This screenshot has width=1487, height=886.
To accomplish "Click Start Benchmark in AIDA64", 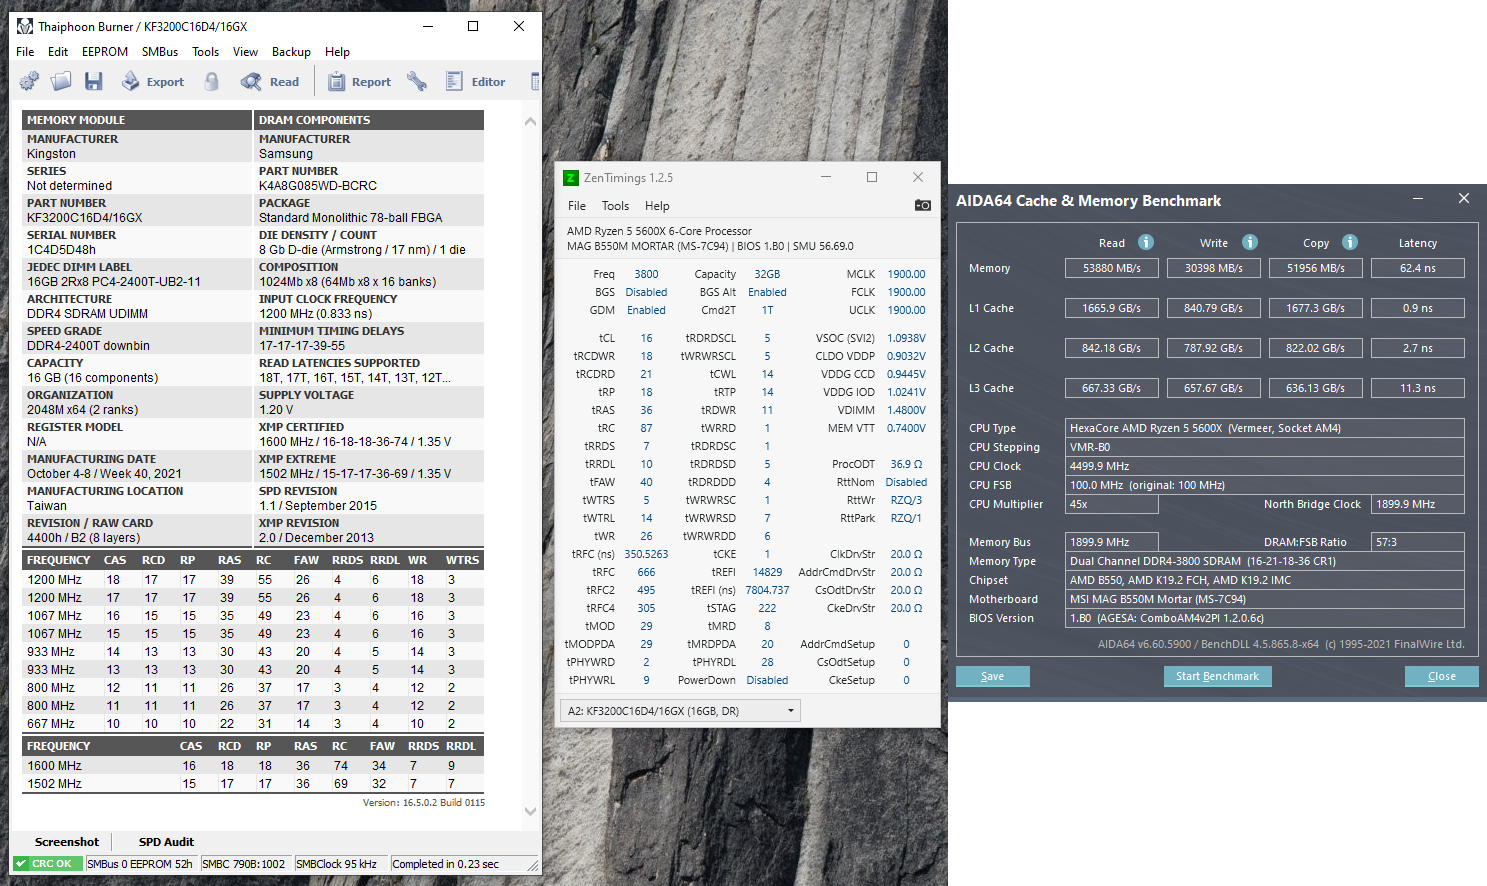I will [1217, 676].
